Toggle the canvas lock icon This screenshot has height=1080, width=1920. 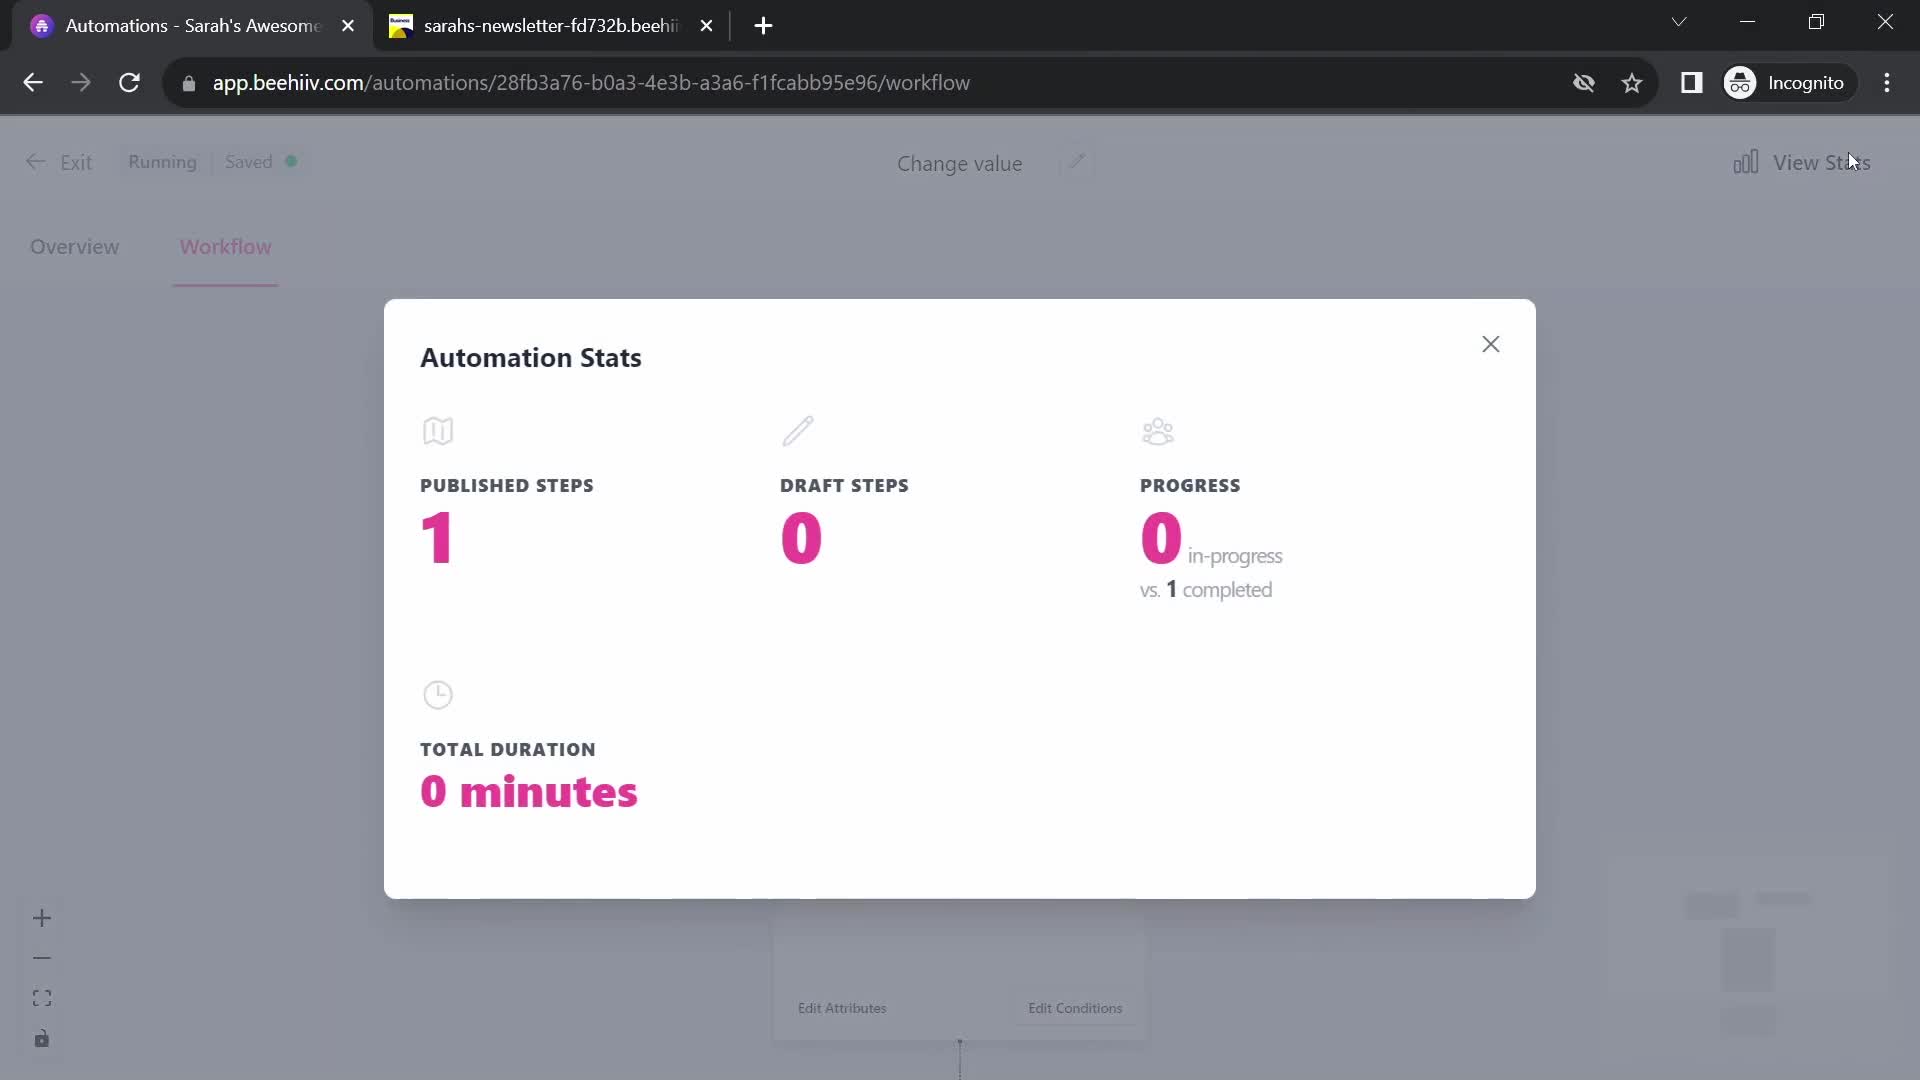(41, 1039)
